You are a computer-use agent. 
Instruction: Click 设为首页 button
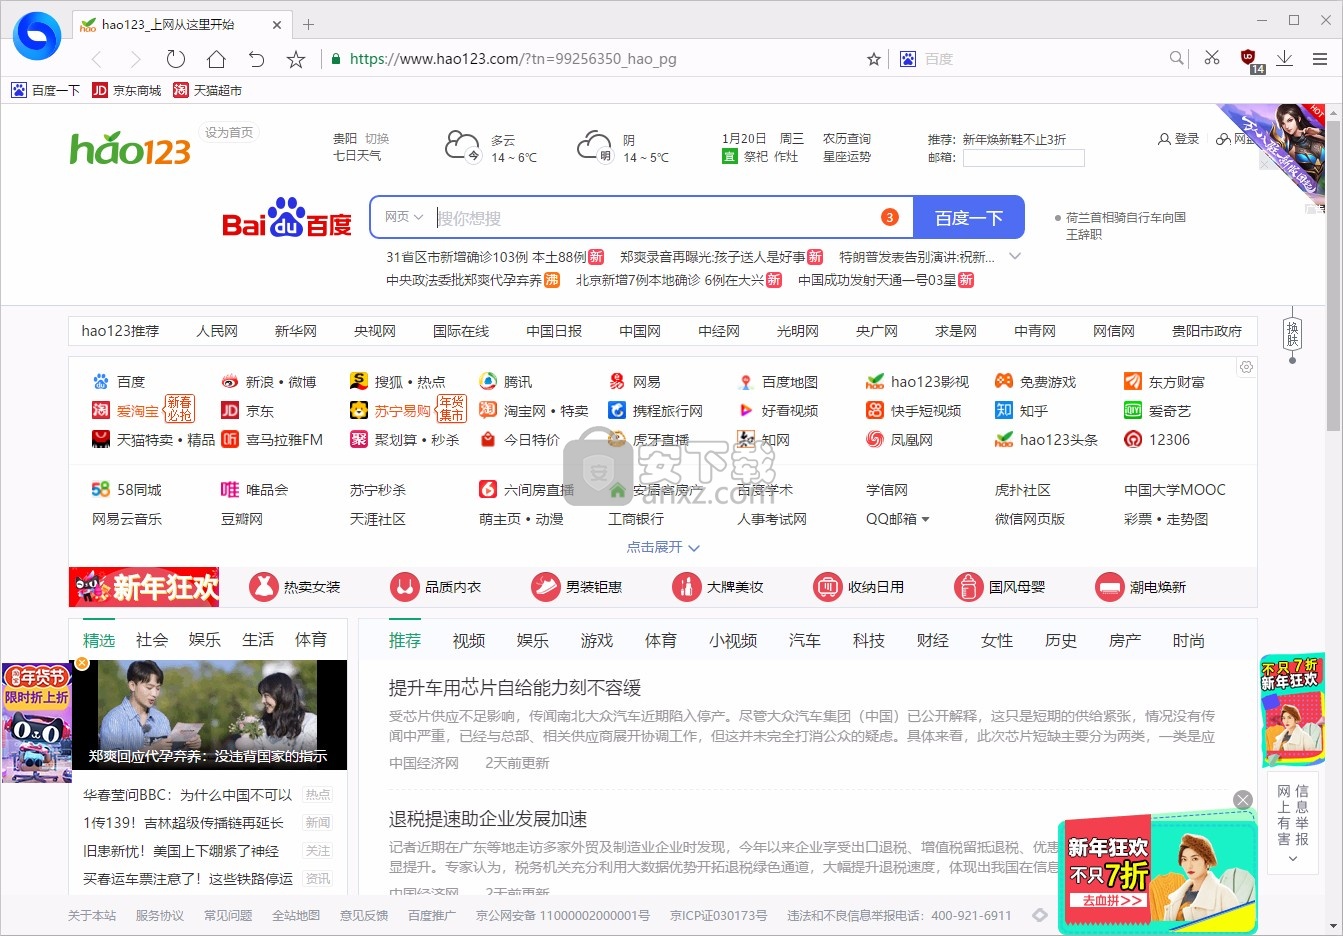point(229,132)
